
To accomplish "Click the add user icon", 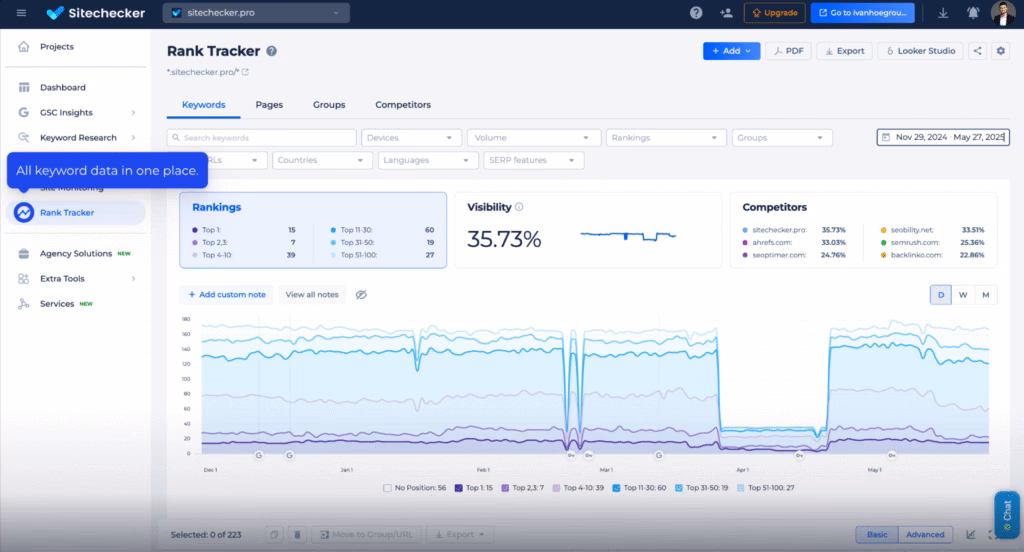I will pyautogui.click(x=725, y=13).
